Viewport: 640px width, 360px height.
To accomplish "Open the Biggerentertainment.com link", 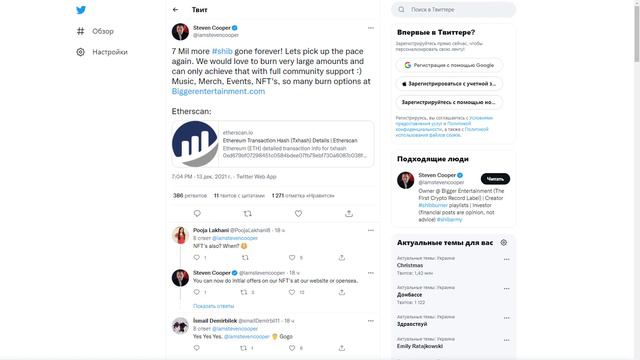I will pyautogui.click(x=218, y=91).
